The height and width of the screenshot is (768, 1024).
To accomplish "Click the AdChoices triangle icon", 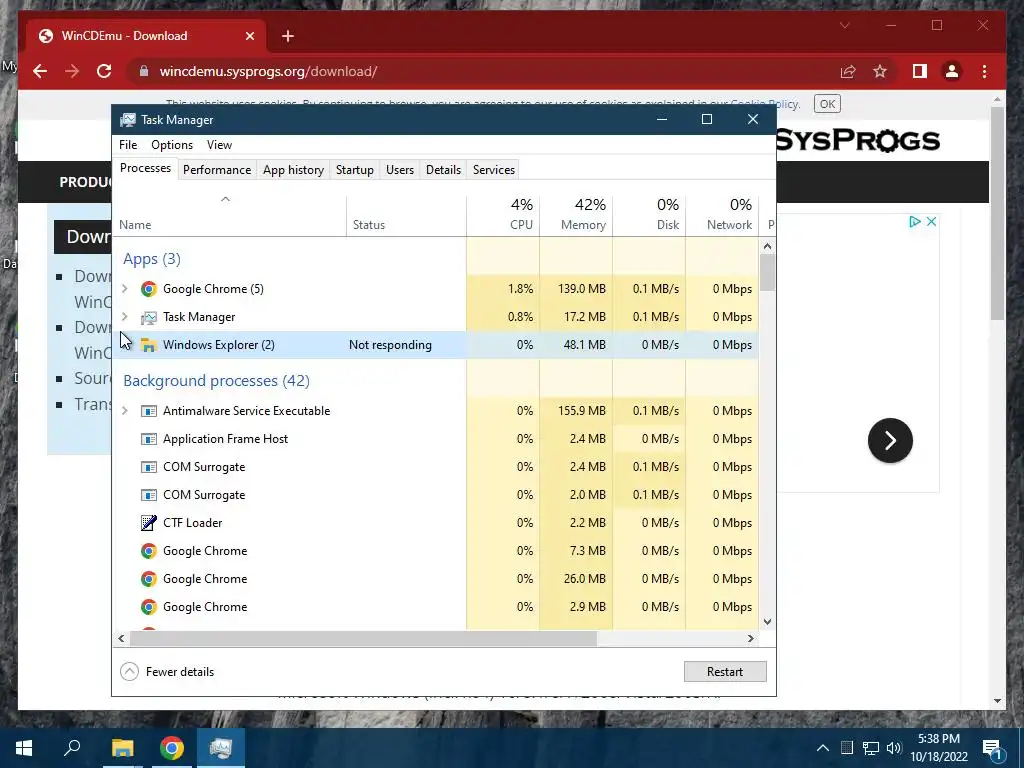I will (915, 221).
